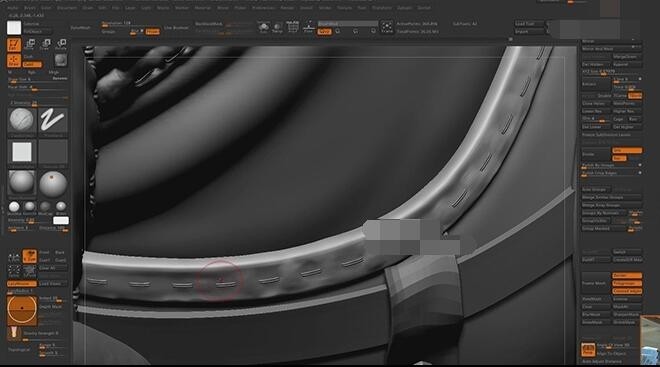Toggle the Dynamic draw size option

point(60,78)
